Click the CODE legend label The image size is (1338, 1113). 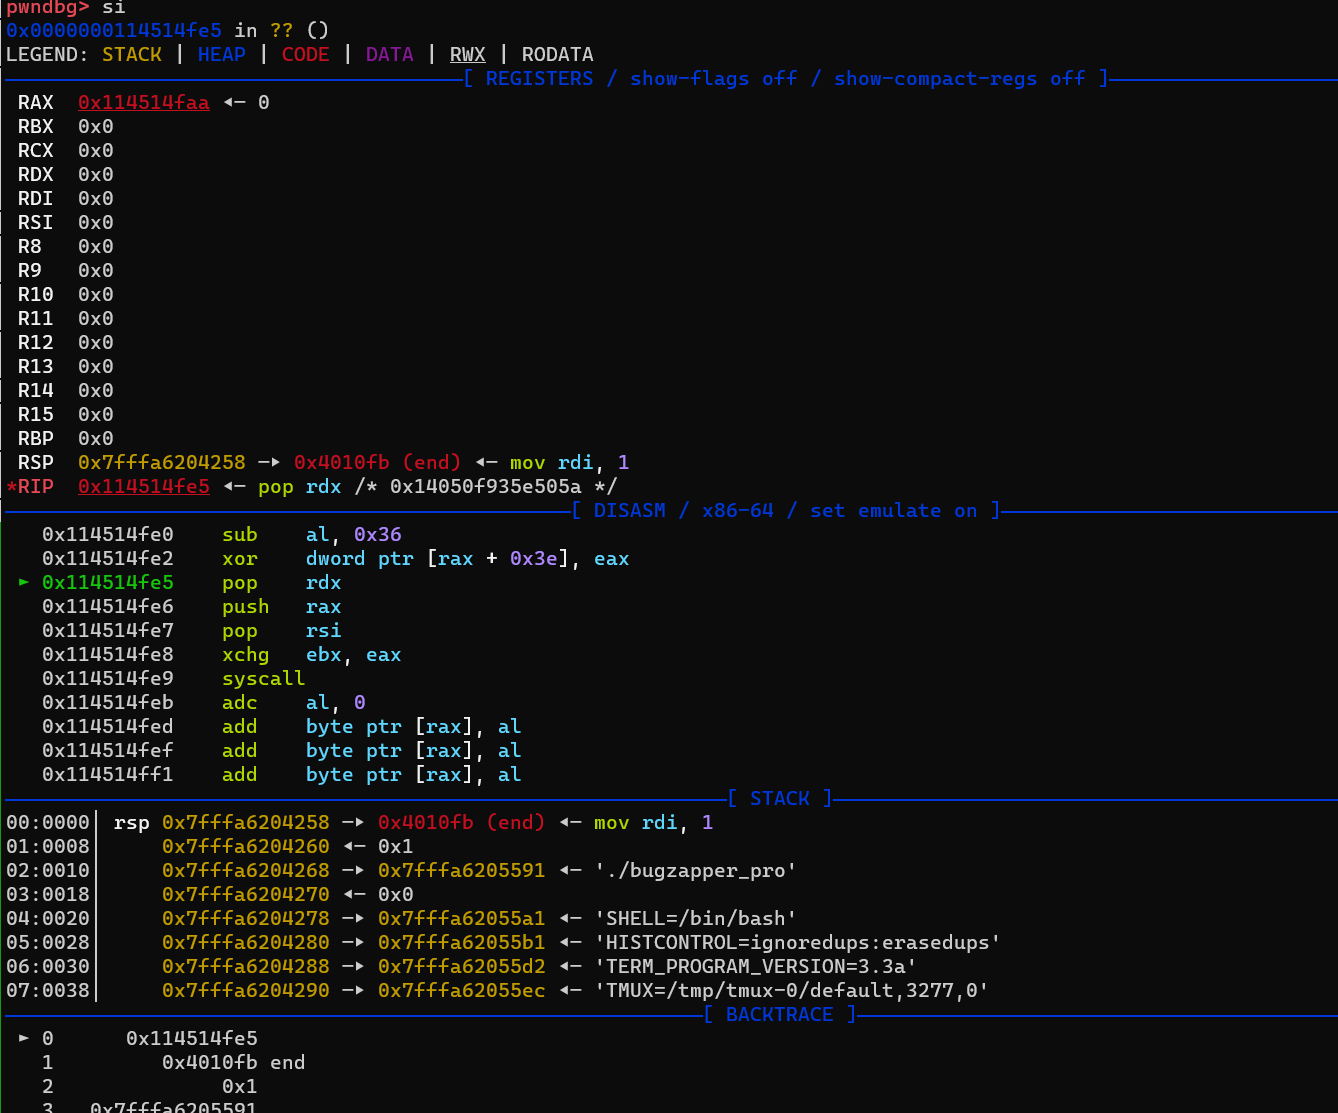coord(306,55)
